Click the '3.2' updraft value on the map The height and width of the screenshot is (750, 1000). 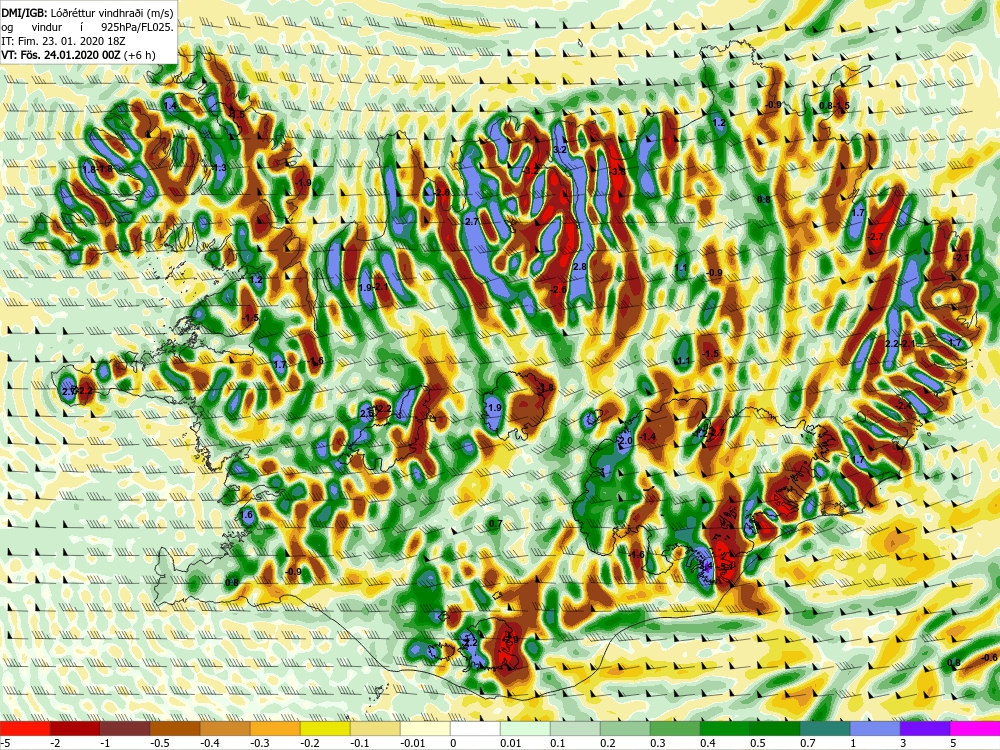point(561,149)
